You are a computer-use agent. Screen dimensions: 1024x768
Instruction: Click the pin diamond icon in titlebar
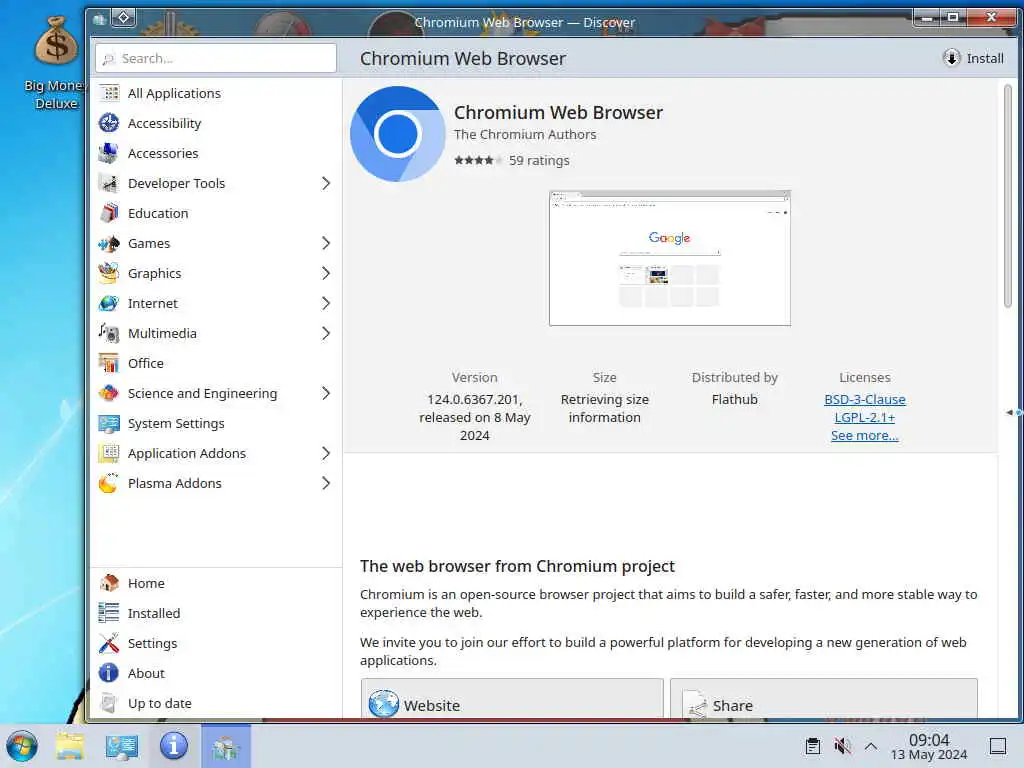(123, 18)
